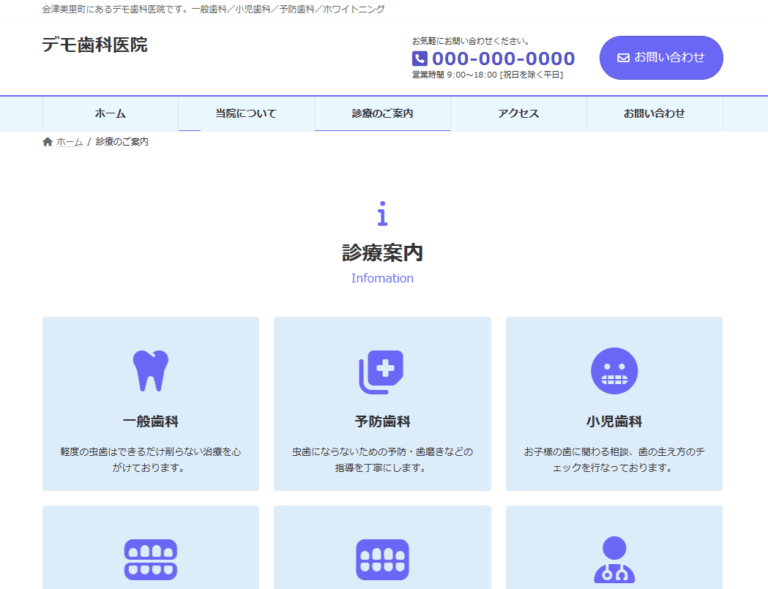Click the grimace face icon for 小児歯科

click(x=613, y=371)
